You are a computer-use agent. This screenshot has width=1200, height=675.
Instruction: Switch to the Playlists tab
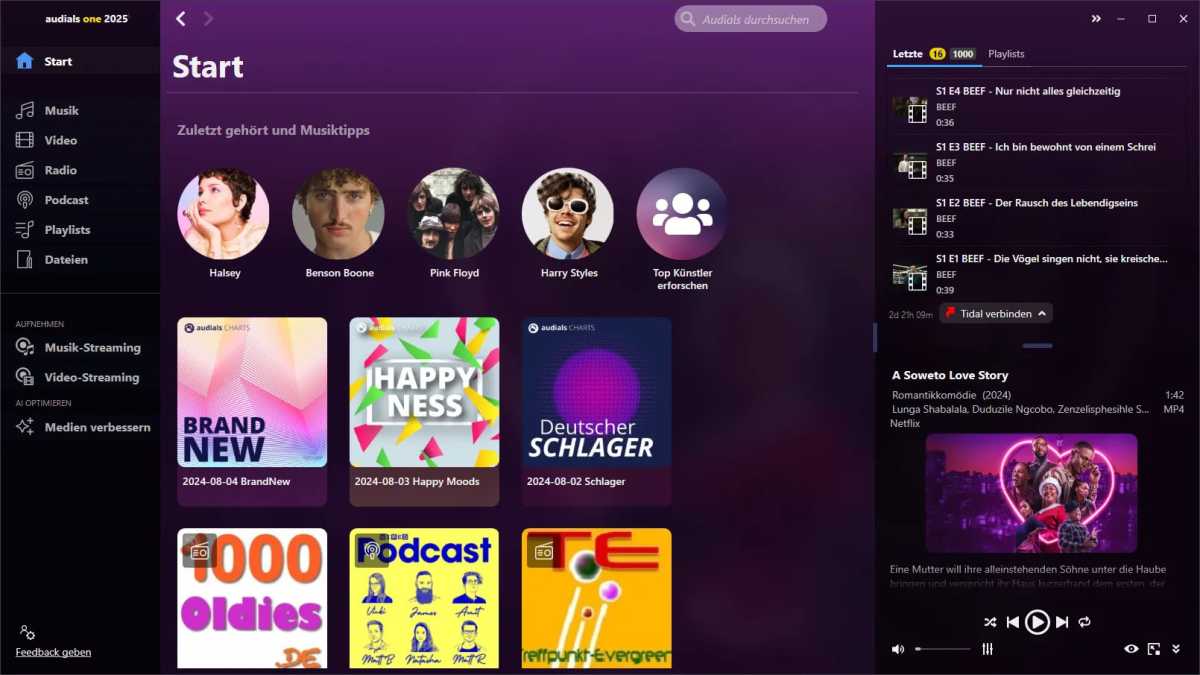1006,54
